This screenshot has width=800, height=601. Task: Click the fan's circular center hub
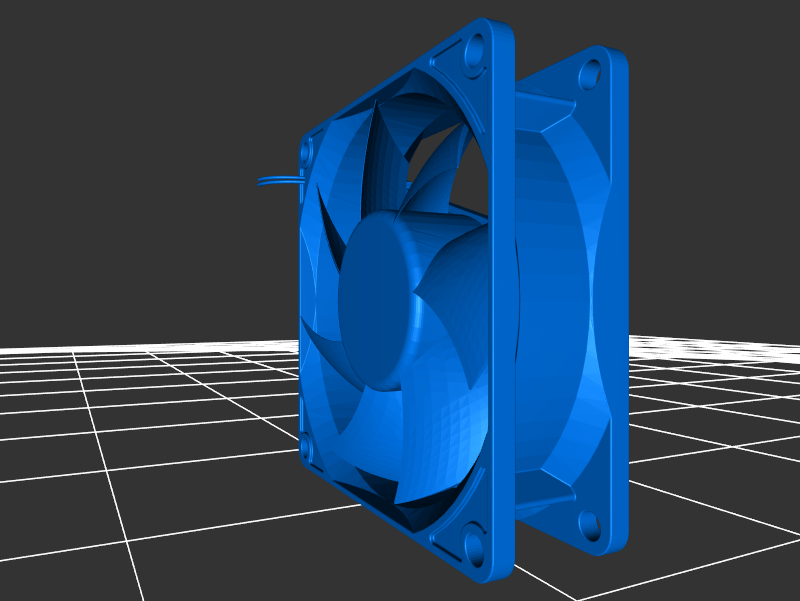tap(377, 302)
